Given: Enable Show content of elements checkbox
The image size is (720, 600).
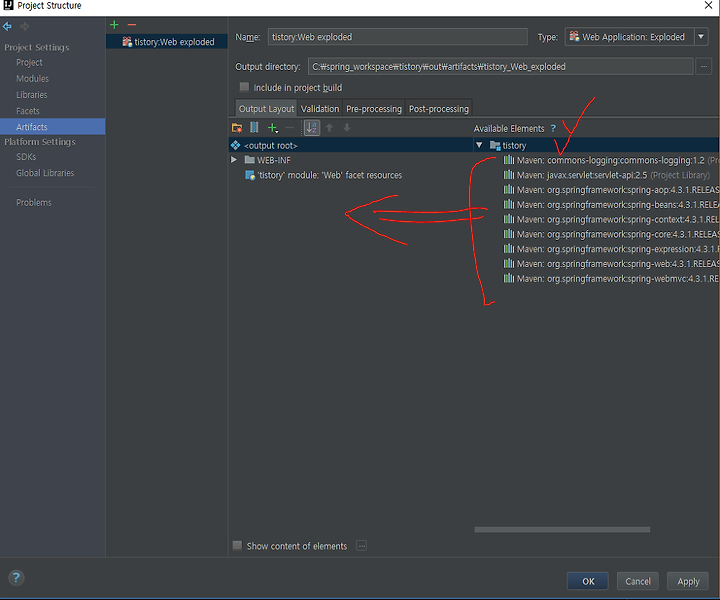Looking at the screenshot, I should pos(237,545).
